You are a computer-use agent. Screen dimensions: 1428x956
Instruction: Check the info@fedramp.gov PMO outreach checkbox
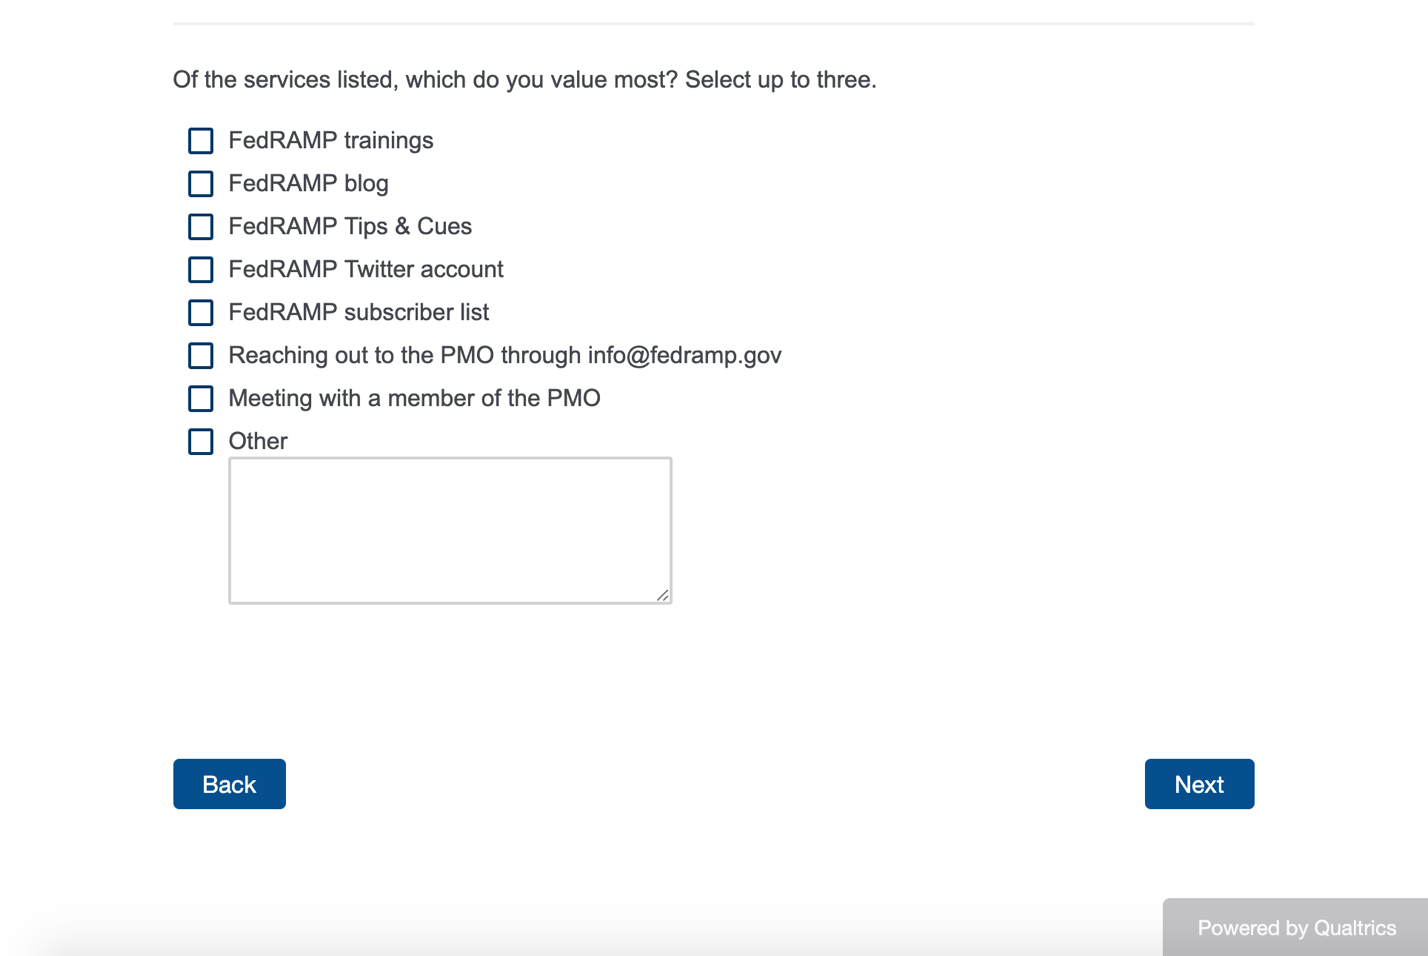201,356
